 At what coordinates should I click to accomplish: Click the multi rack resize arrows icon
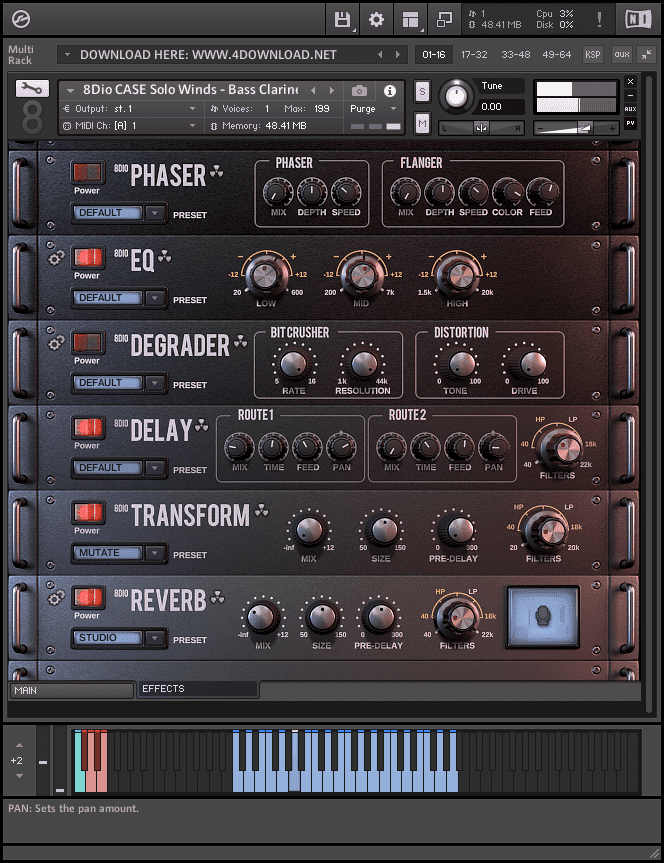click(x=647, y=54)
